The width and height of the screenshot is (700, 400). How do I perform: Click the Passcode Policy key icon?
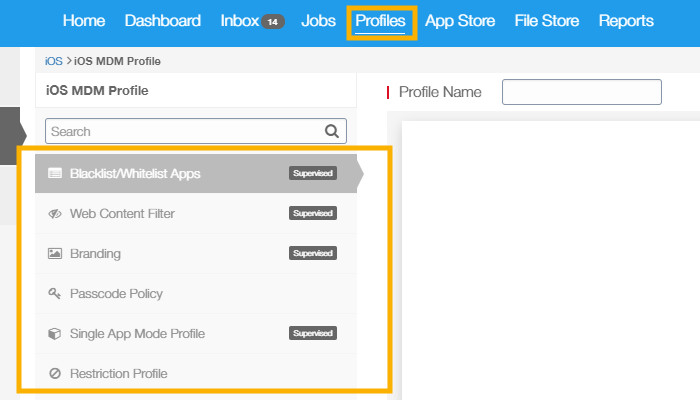coord(55,293)
